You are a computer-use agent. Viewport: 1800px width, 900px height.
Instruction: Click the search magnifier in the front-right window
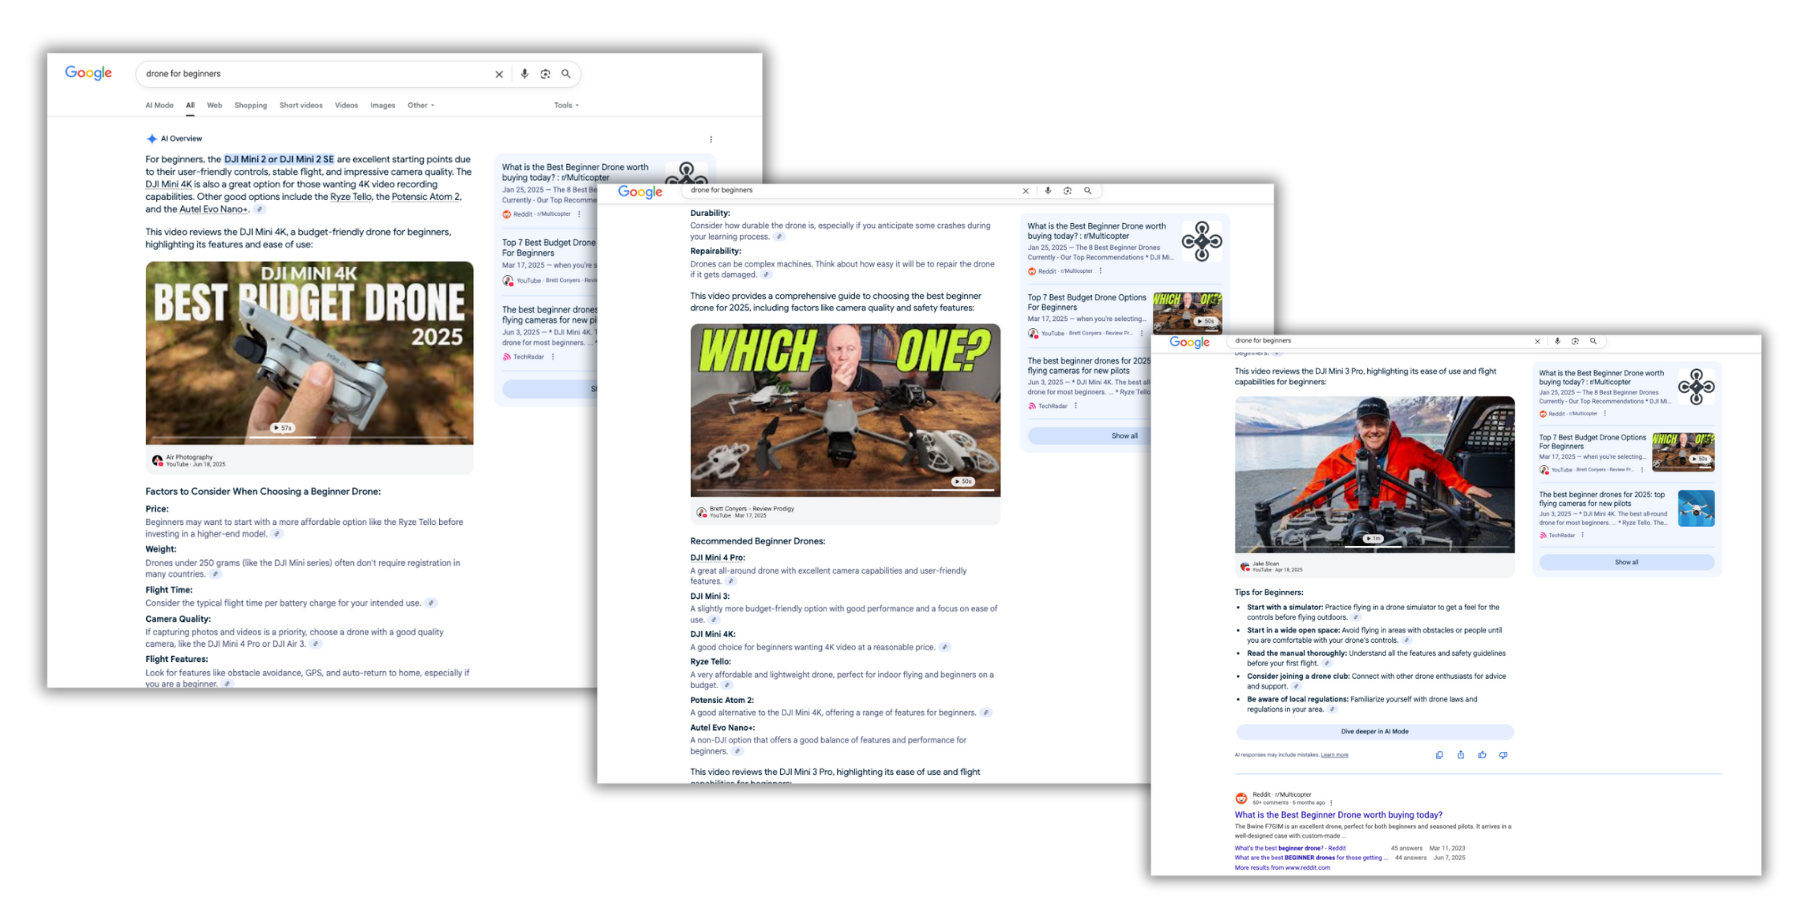(1593, 341)
